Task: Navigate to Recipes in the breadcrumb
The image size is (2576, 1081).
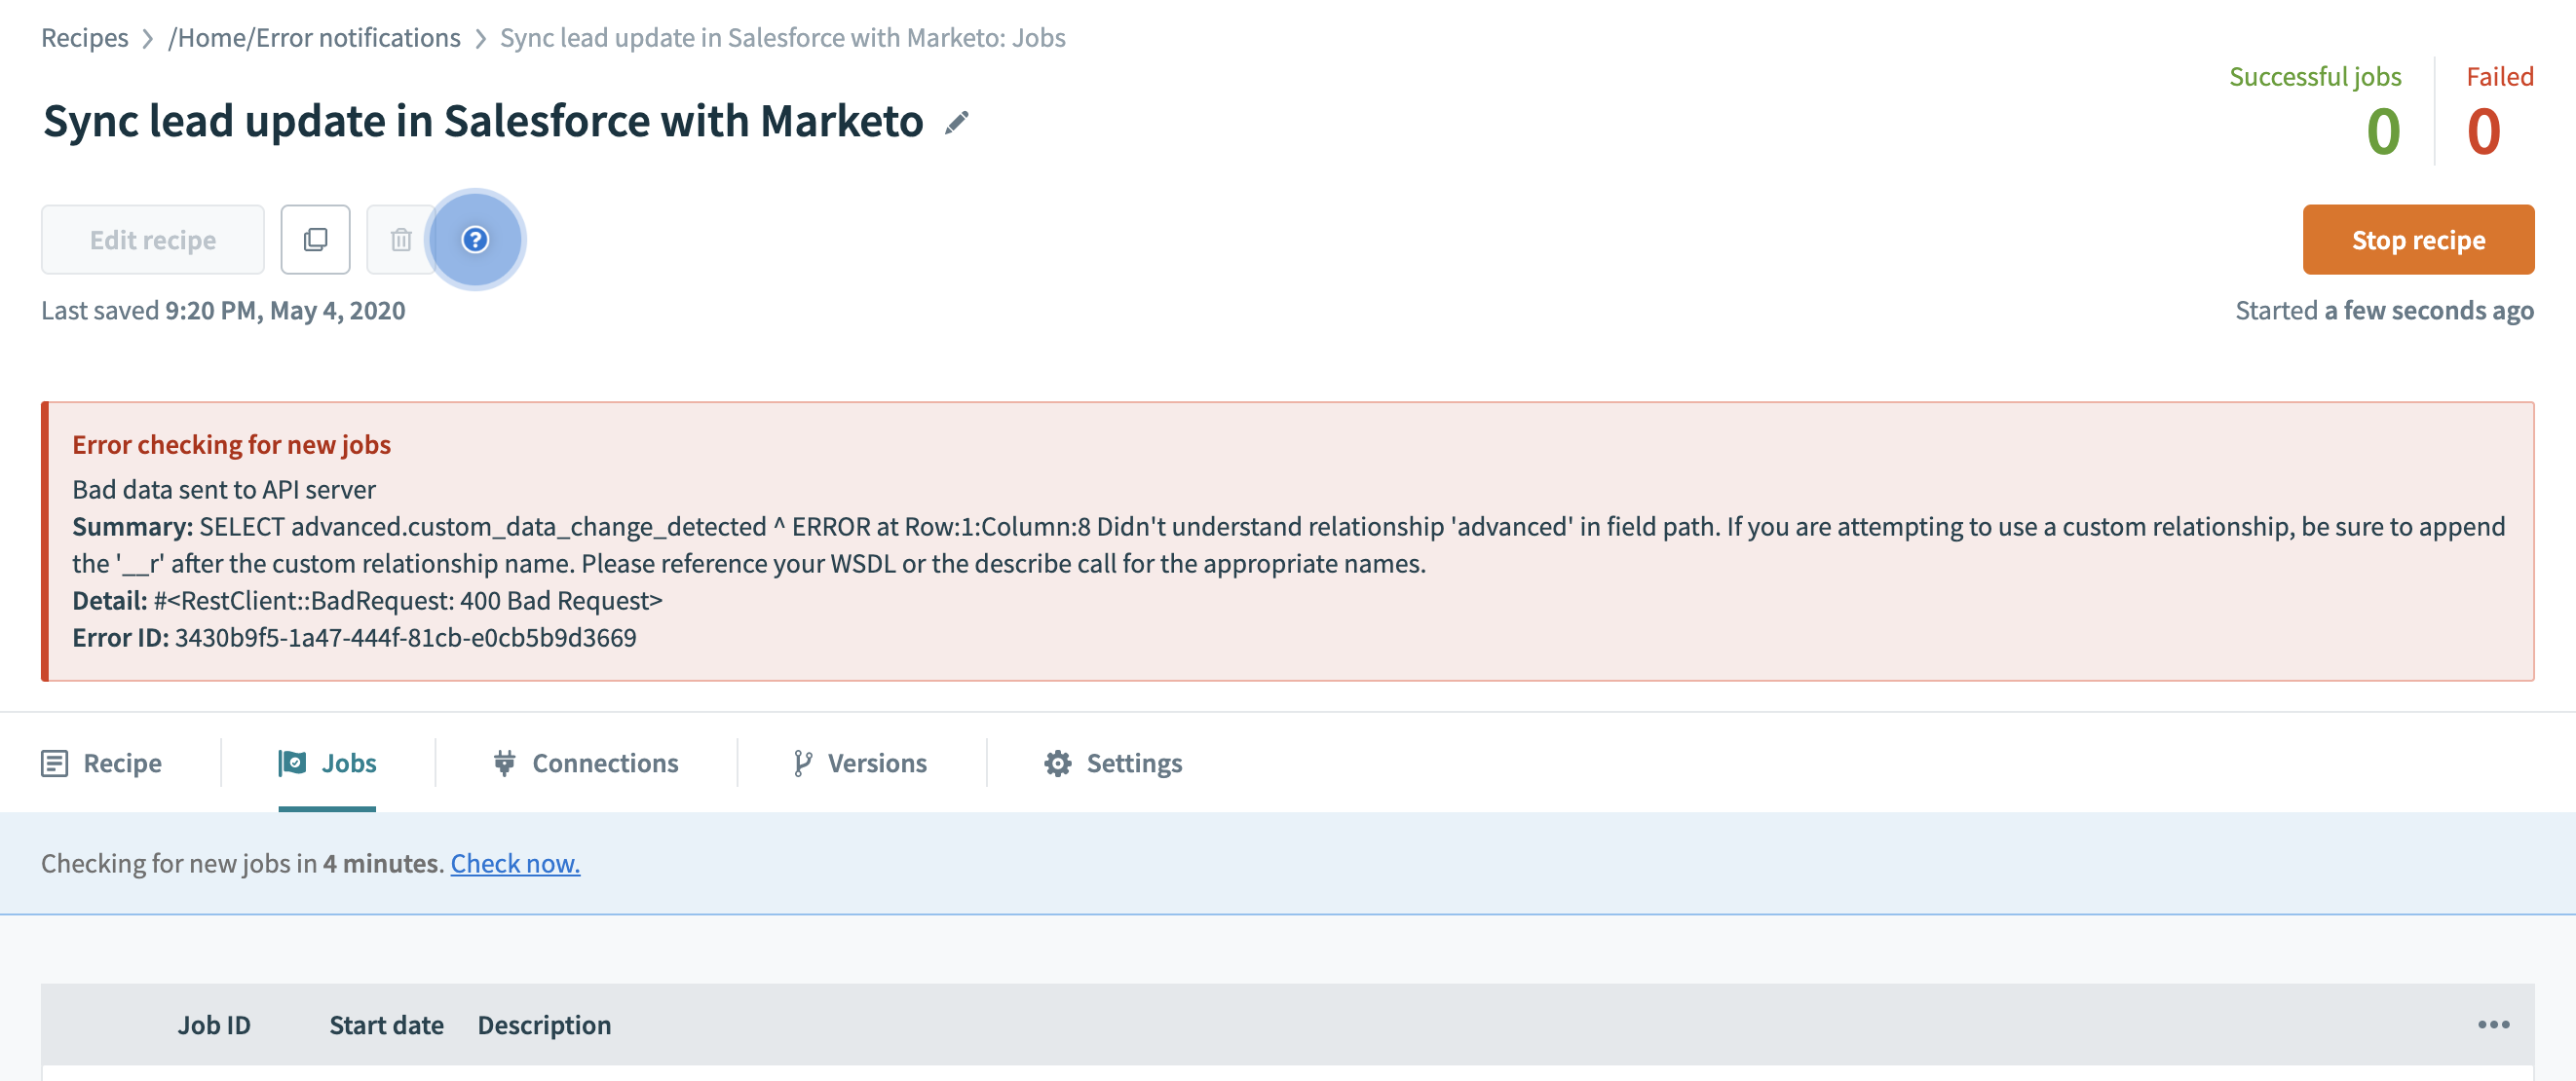Action: (85, 38)
